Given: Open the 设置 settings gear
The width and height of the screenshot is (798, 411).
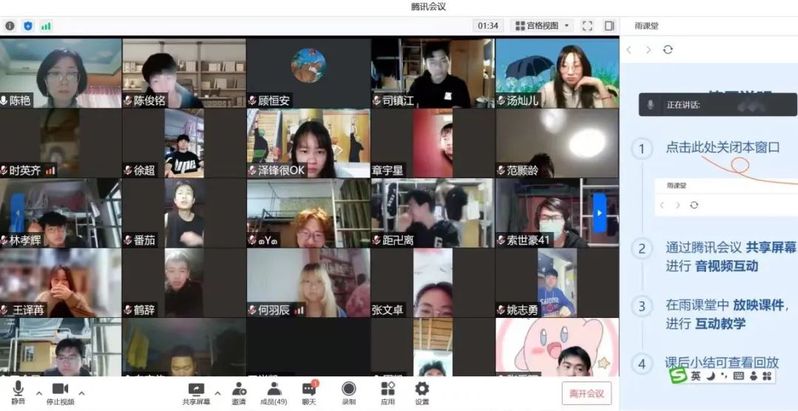Looking at the screenshot, I should coord(422,391).
